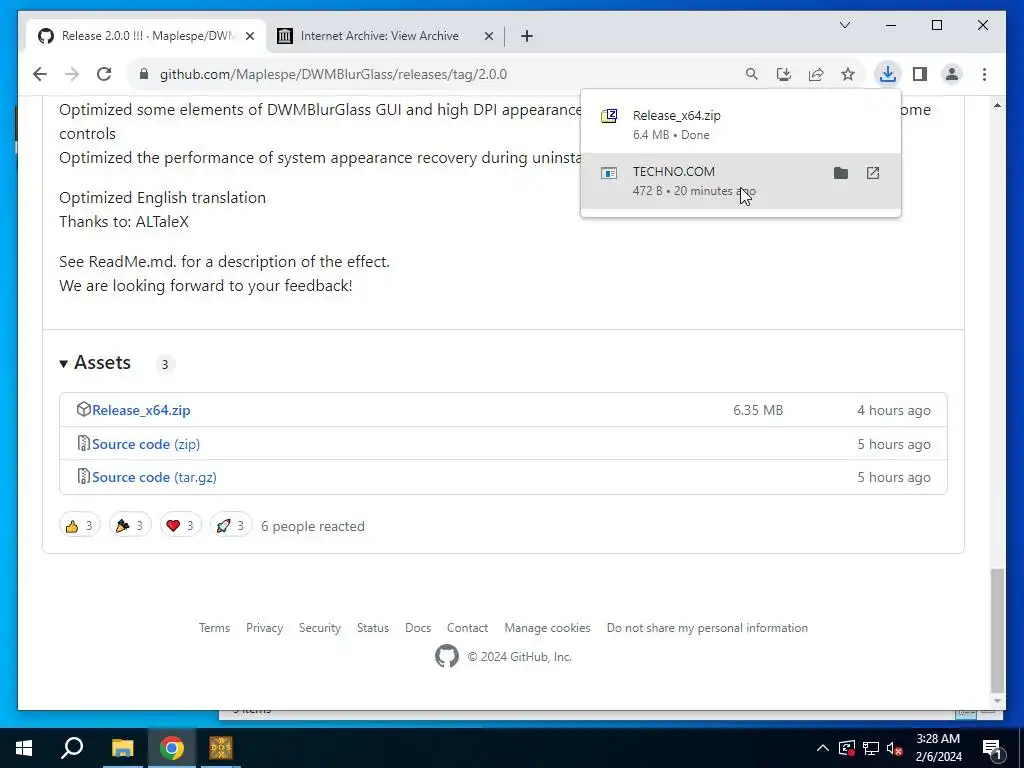Open the Docs footer link

click(x=418, y=628)
